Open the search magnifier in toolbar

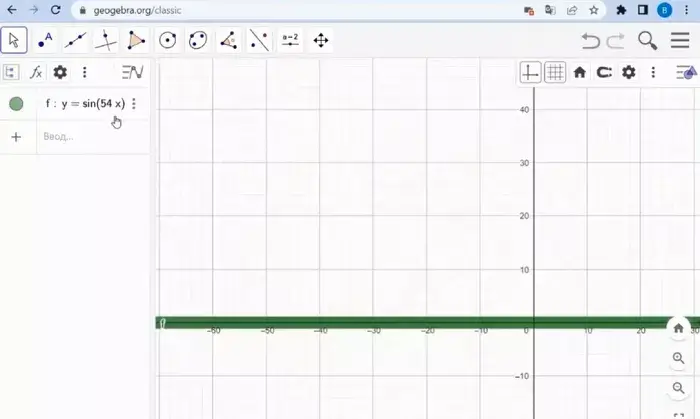[647, 41]
